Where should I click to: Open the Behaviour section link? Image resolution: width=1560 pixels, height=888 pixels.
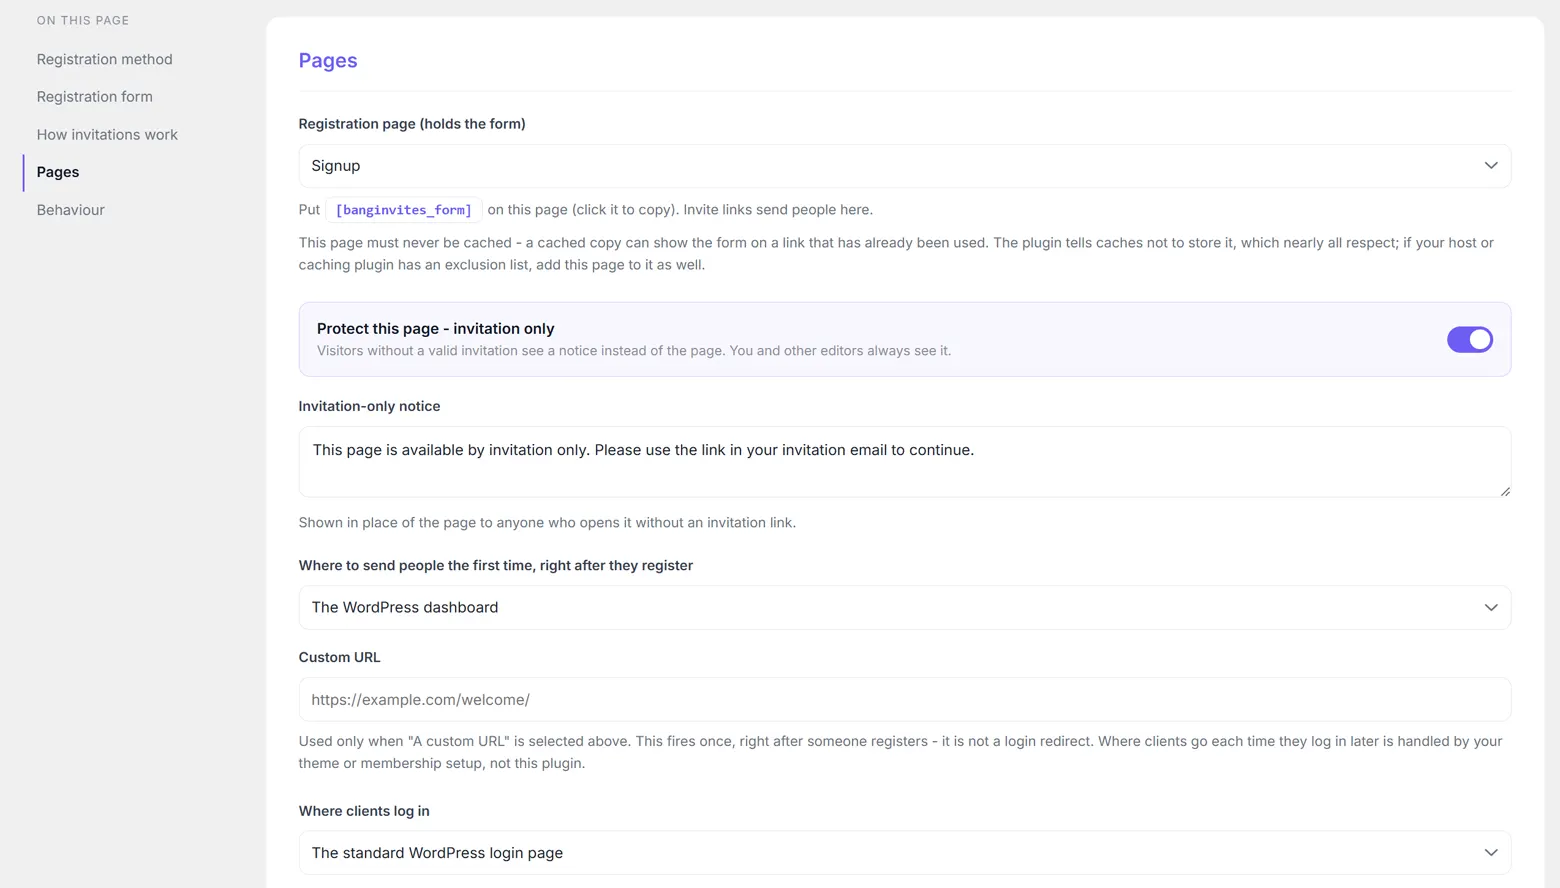pos(71,210)
